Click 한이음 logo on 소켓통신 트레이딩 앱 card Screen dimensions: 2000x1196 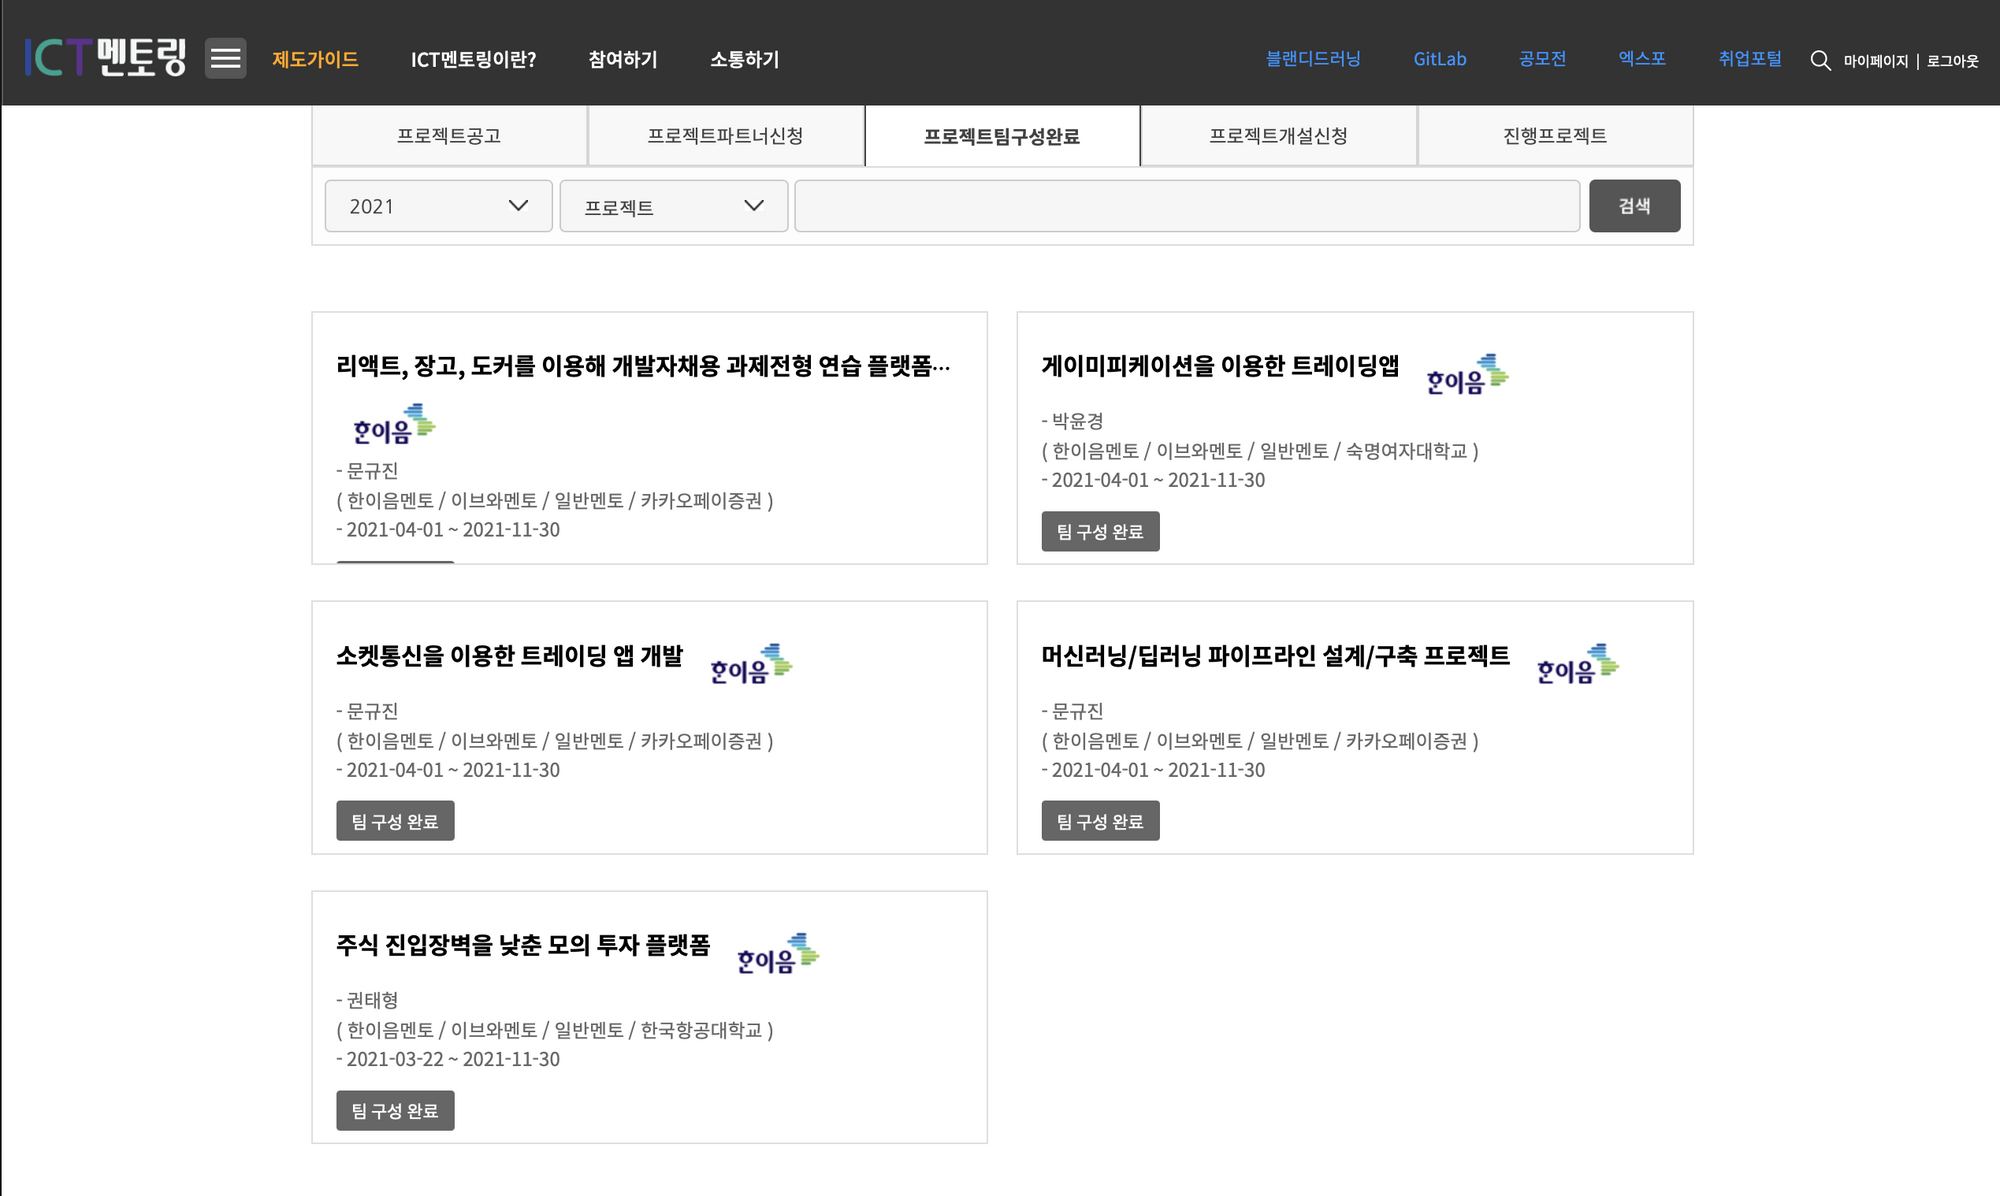point(751,664)
